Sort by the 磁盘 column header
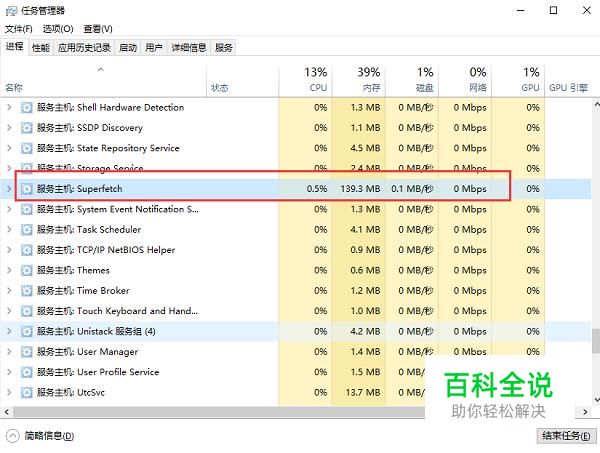This screenshot has height=453, width=600. [x=412, y=80]
